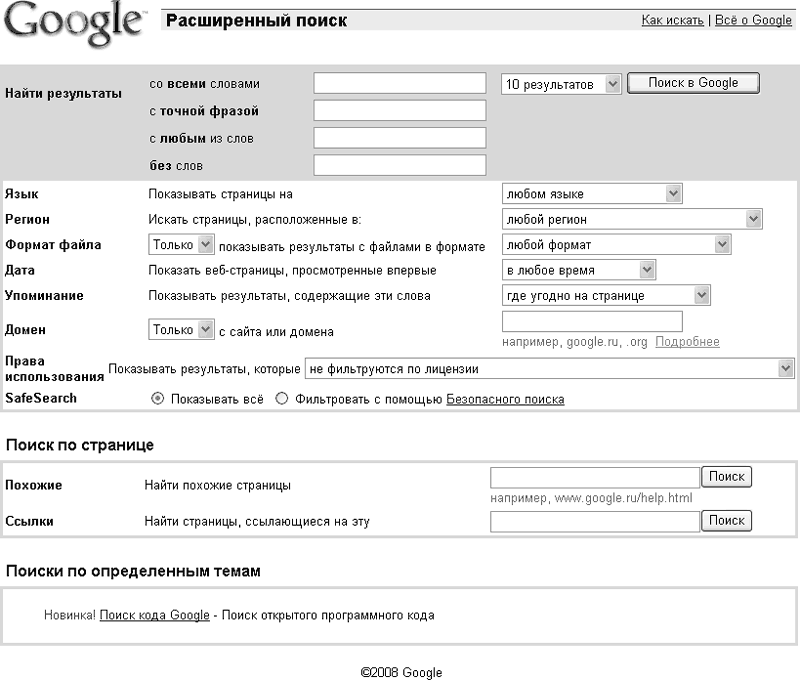Click 'Поиск' button in Ссылки row
This screenshot has height=680, width=800.
[726, 521]
